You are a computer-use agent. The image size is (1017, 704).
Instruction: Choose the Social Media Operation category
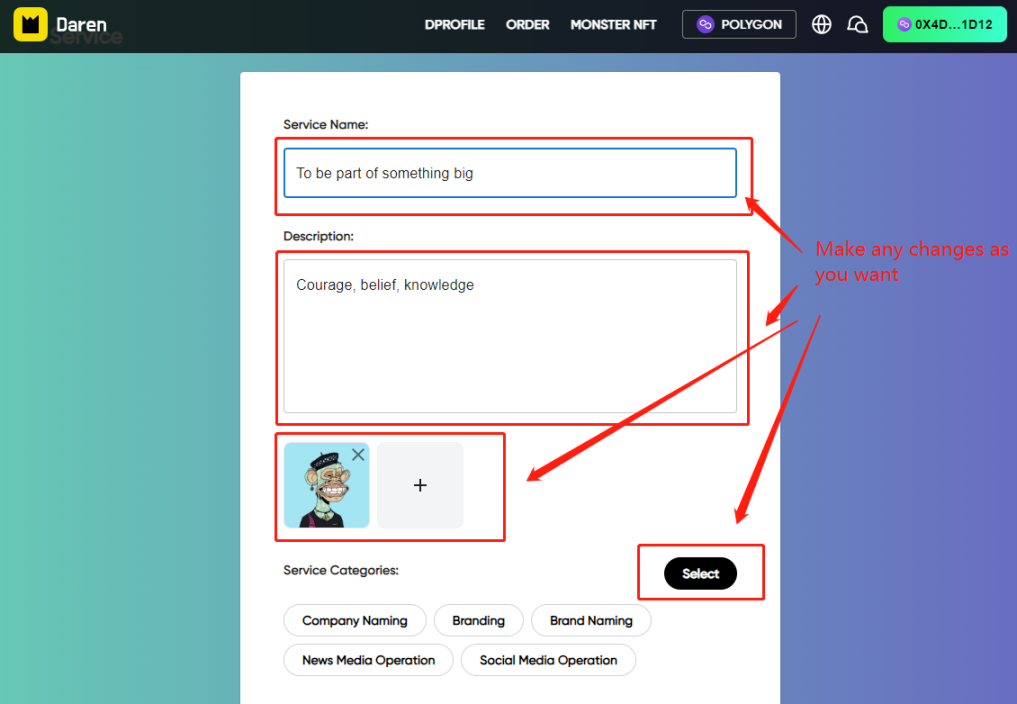tap(548, 660)
